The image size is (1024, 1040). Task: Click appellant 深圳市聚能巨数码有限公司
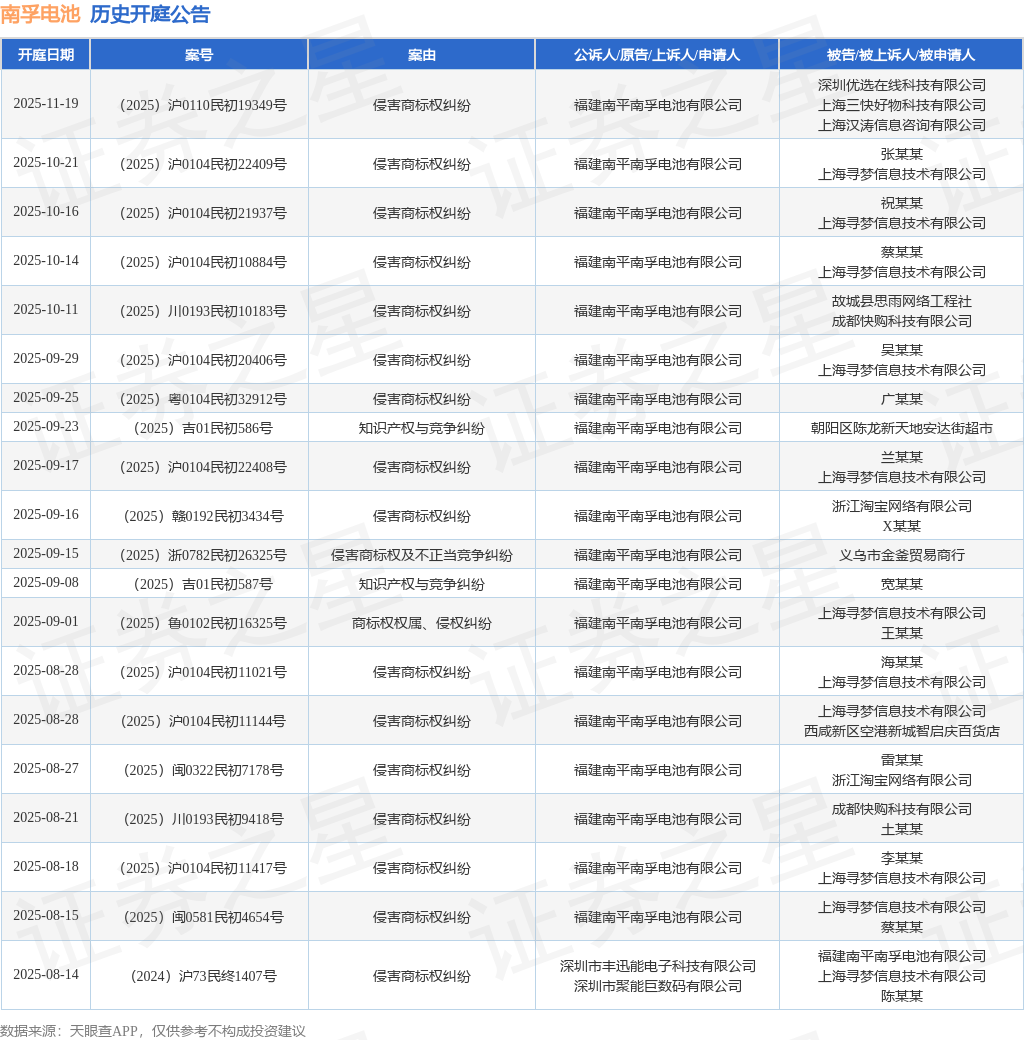click(657, 987)
